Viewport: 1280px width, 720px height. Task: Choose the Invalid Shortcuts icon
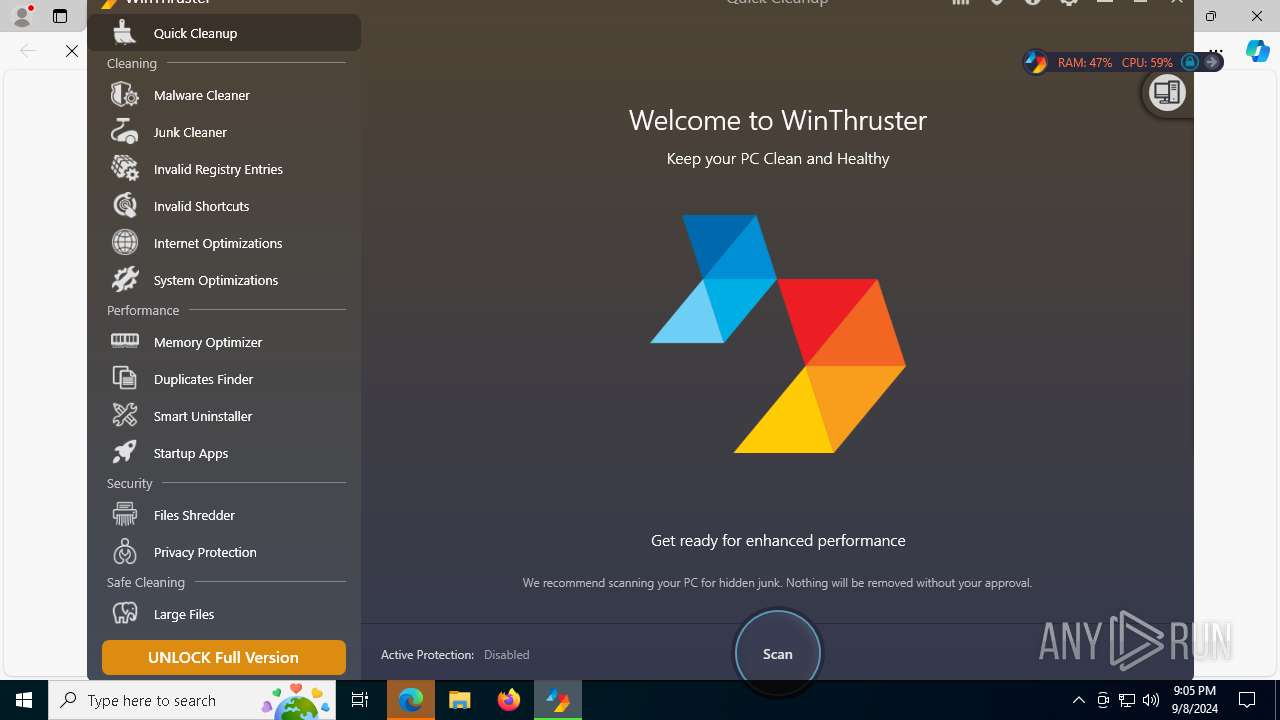click(x=125, y=206)
